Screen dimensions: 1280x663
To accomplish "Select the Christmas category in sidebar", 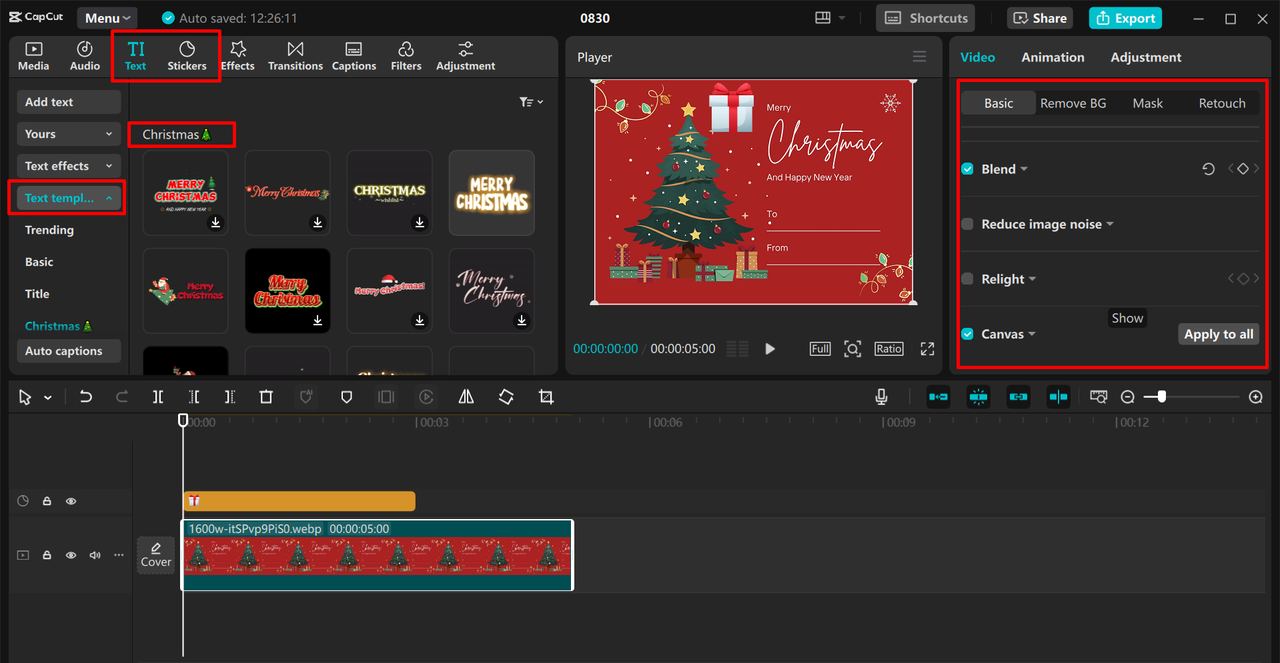I will click(58, 326).
